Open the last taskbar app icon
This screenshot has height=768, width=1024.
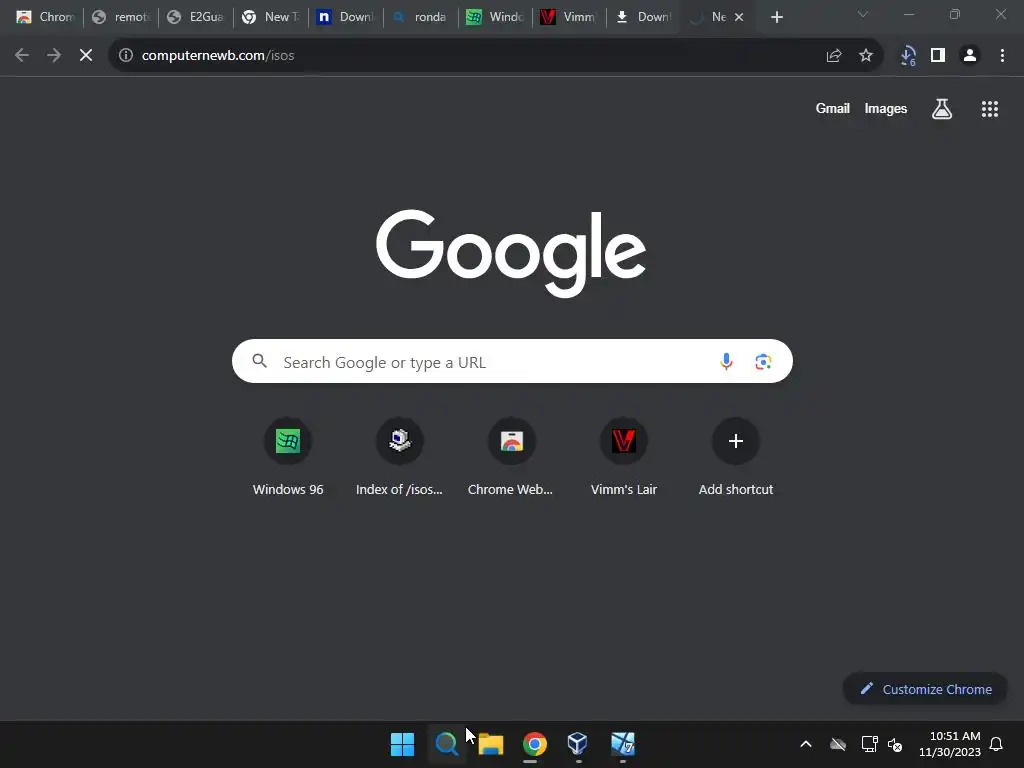[x=622, y=744]
